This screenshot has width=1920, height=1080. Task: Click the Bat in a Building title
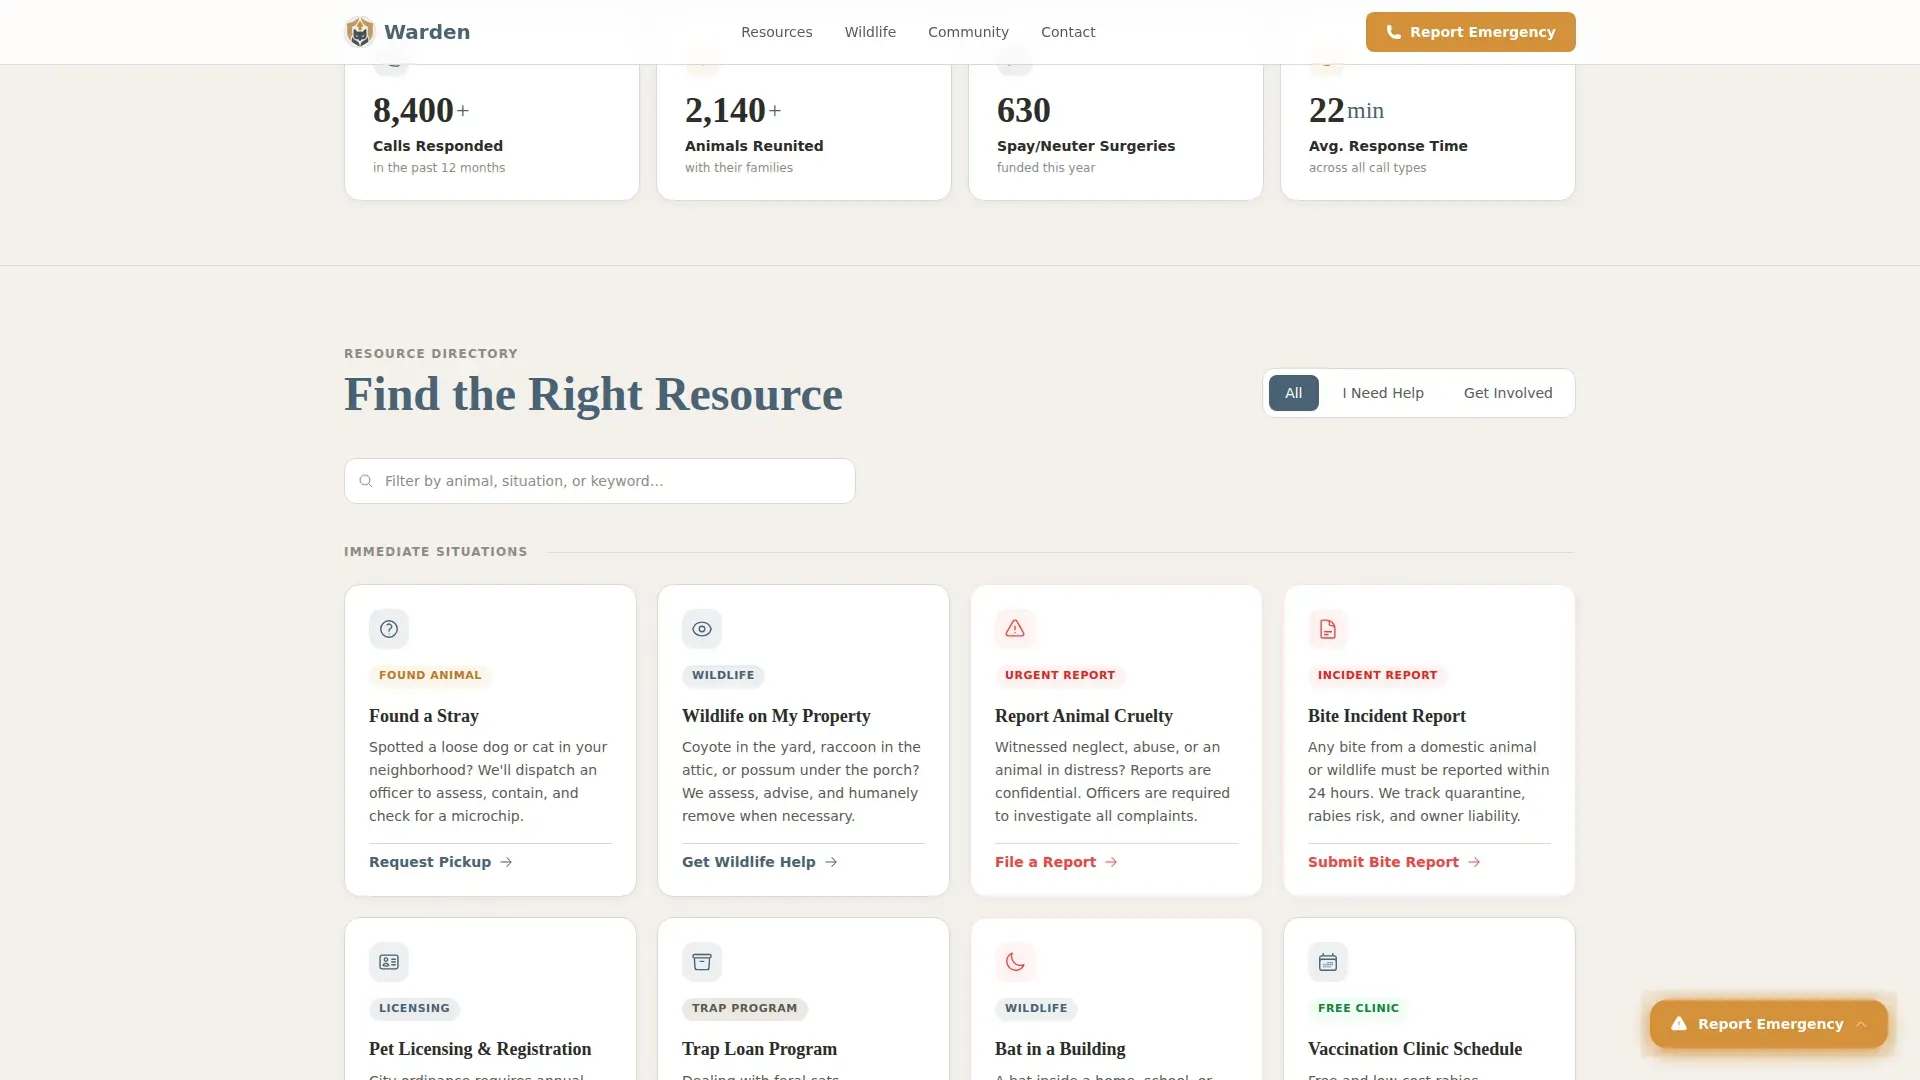tap(1060, 1049)
